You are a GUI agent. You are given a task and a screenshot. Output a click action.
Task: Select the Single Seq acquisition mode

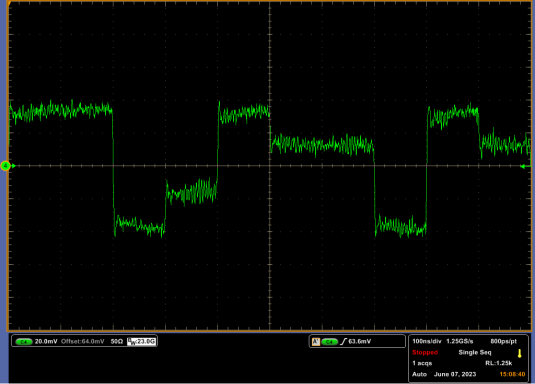[x=475, y=352]
